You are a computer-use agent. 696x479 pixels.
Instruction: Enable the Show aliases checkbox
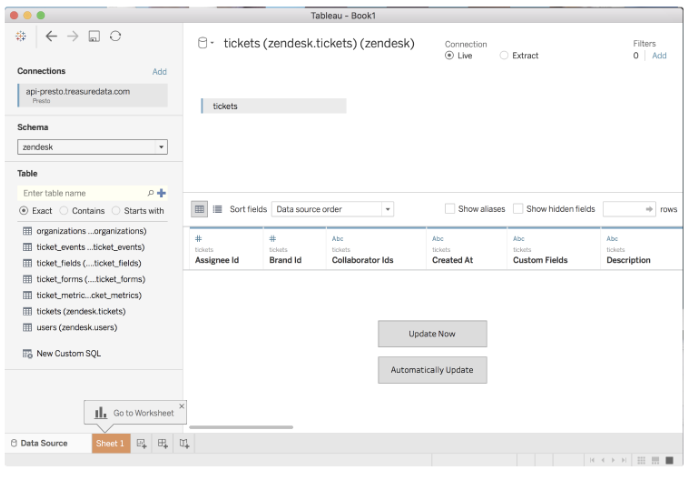[450, 209]
